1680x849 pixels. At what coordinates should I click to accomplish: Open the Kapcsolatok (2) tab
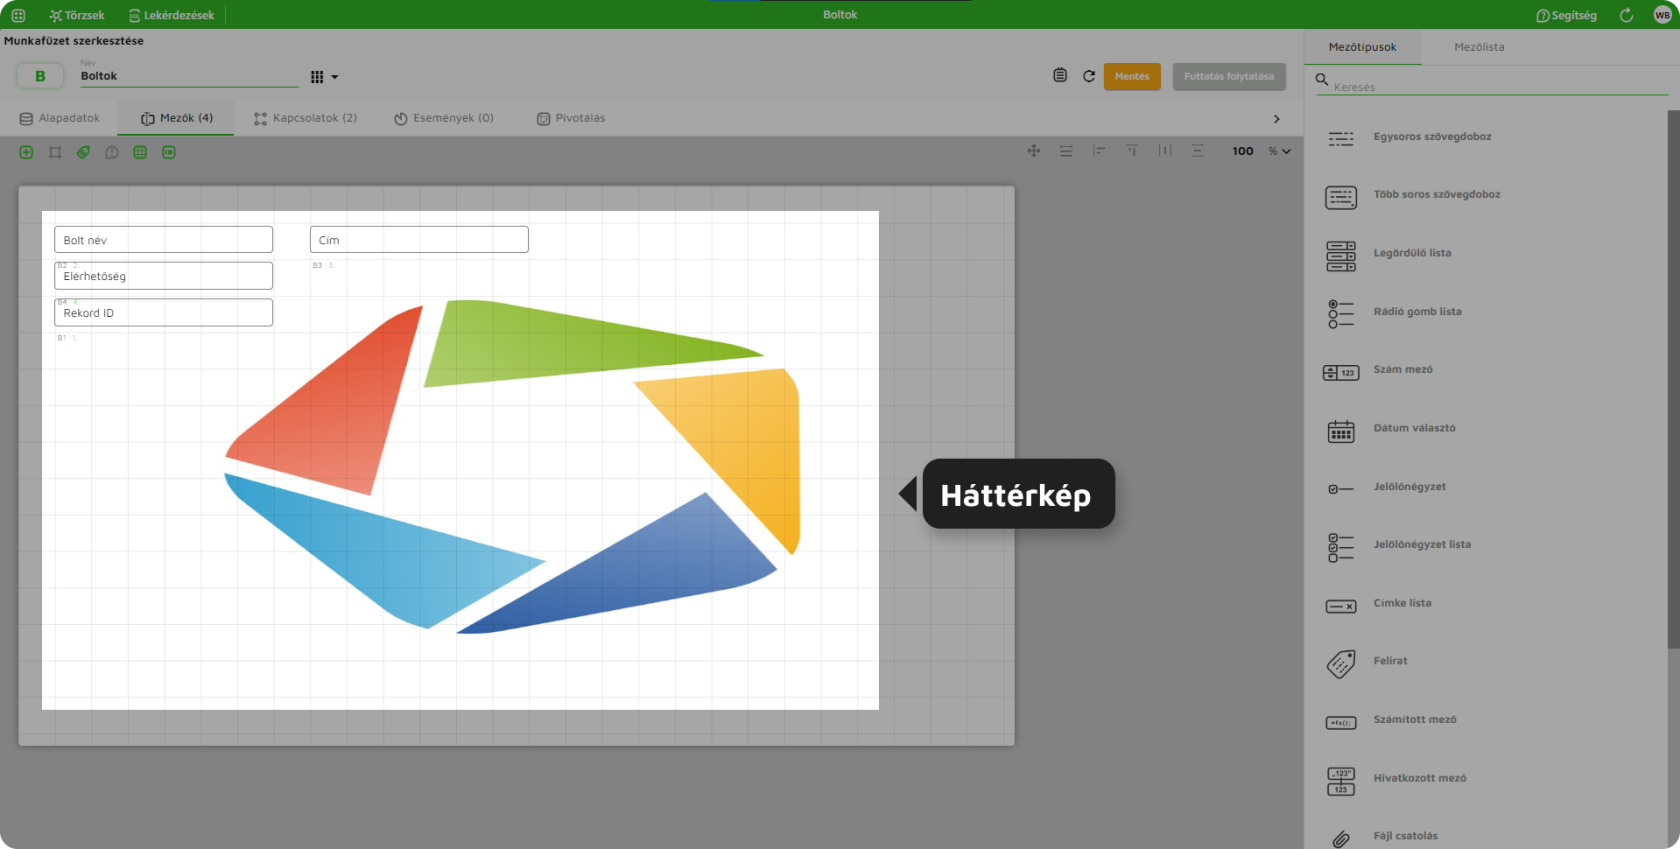tap(305, 118)
